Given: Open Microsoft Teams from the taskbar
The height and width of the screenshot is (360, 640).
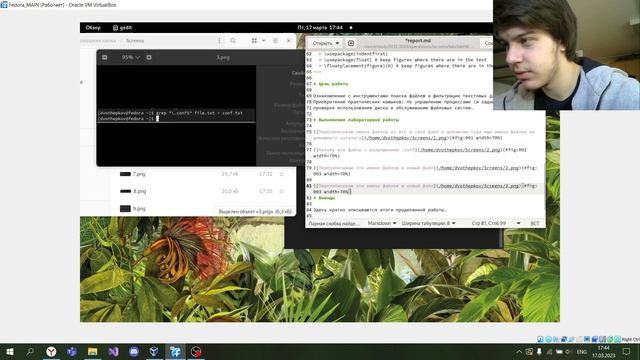Looking at the screenshot, I should 72,351.
